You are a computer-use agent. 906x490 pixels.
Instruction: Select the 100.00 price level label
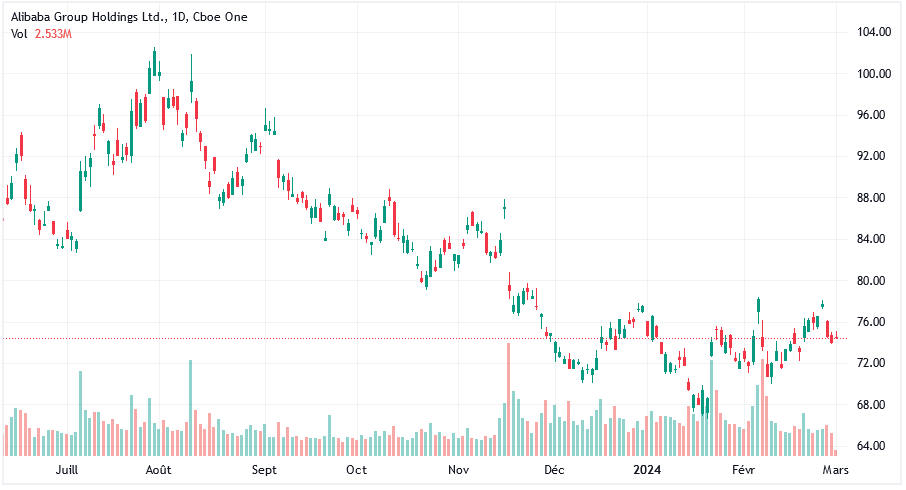coord(875,74)
